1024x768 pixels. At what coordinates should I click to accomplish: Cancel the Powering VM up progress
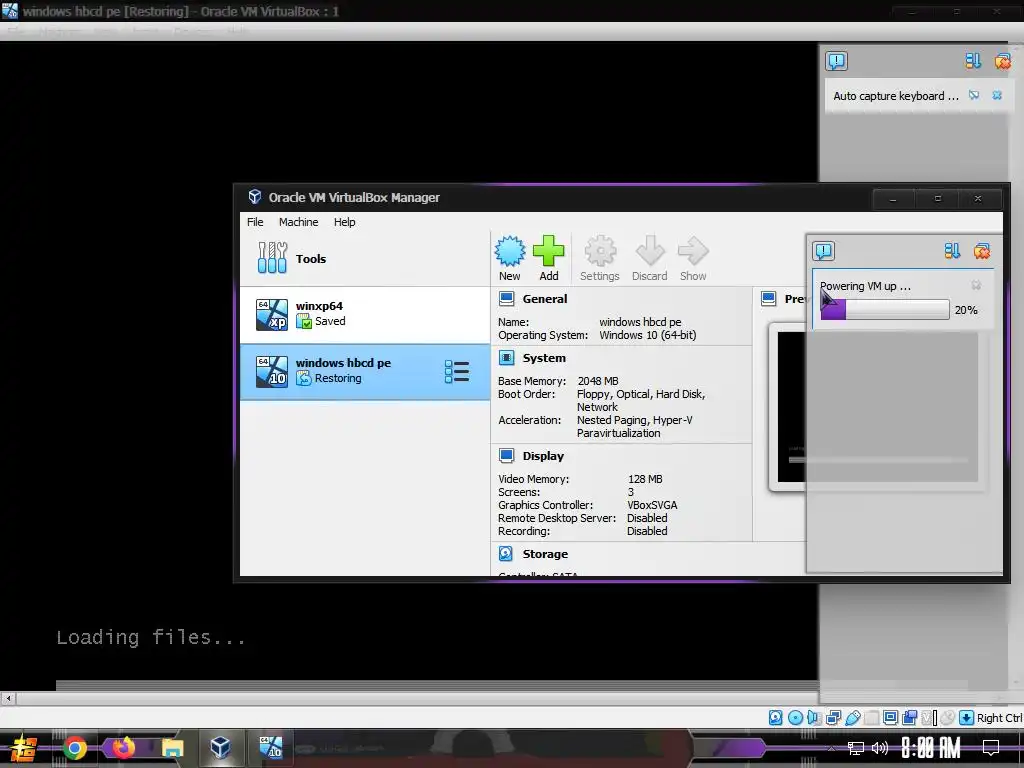[x=976, y=285]
